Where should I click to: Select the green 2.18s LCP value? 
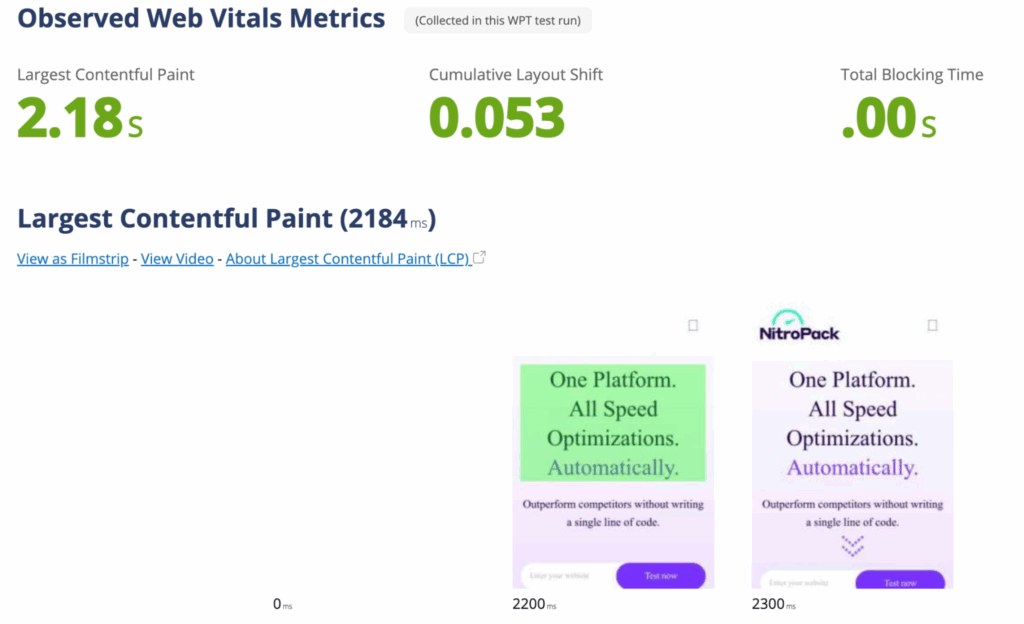(75, 118)
